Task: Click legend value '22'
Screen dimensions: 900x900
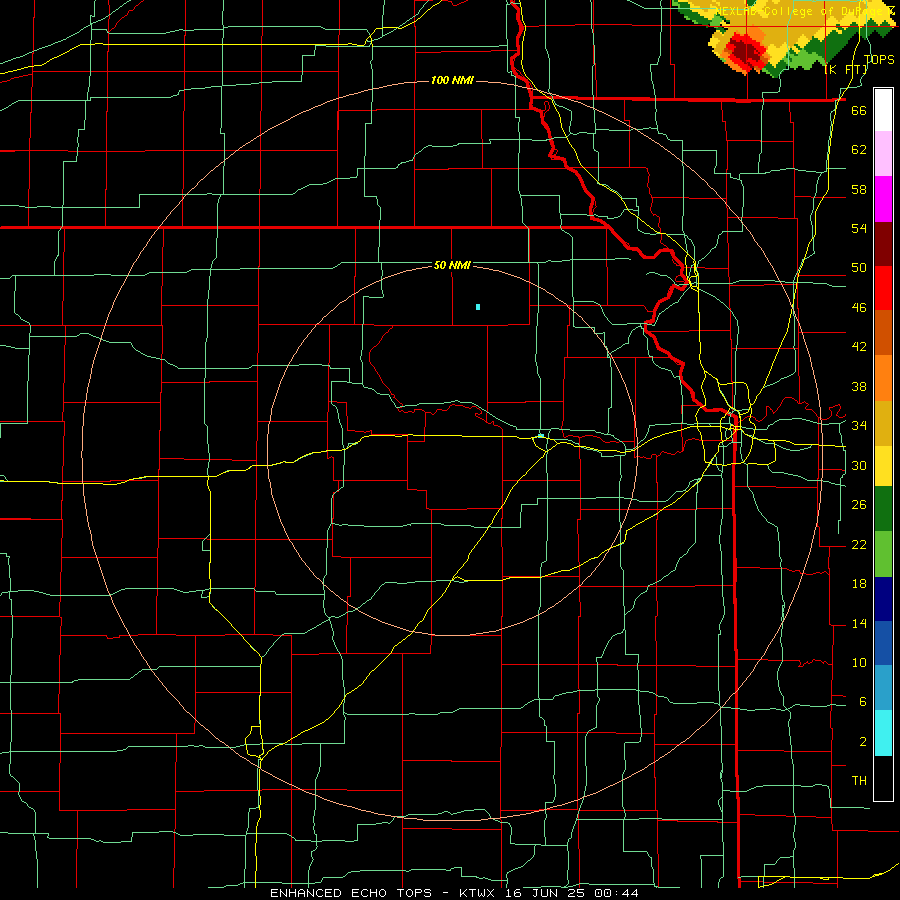Action: [859, 544]
